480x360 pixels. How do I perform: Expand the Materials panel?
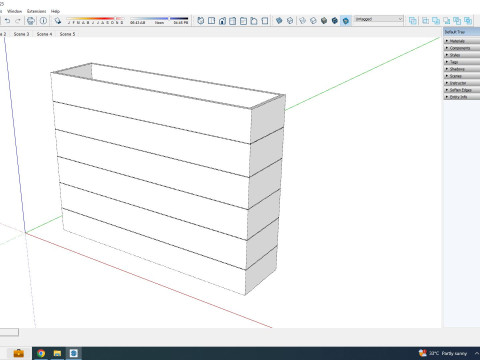pos(462,41)
